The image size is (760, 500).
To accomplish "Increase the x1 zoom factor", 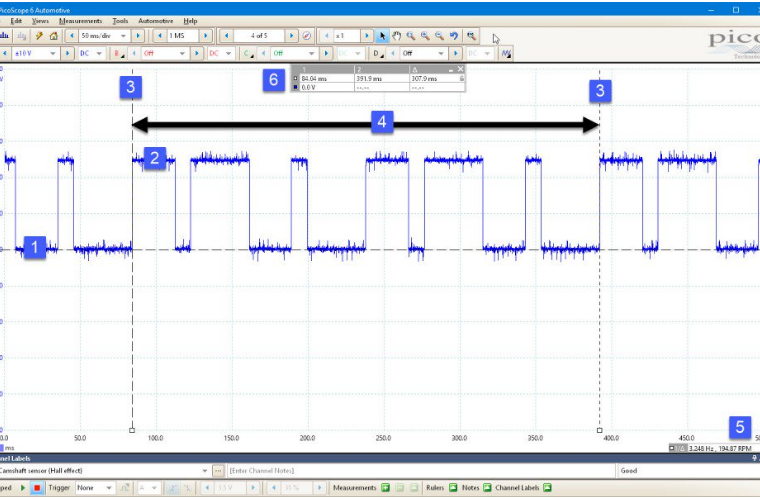I will [366, 36].
